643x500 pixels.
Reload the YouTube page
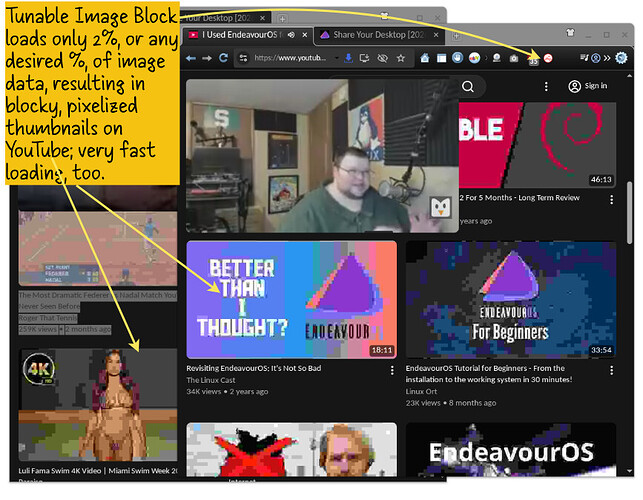pyautogui.click(x=223, y=58)
